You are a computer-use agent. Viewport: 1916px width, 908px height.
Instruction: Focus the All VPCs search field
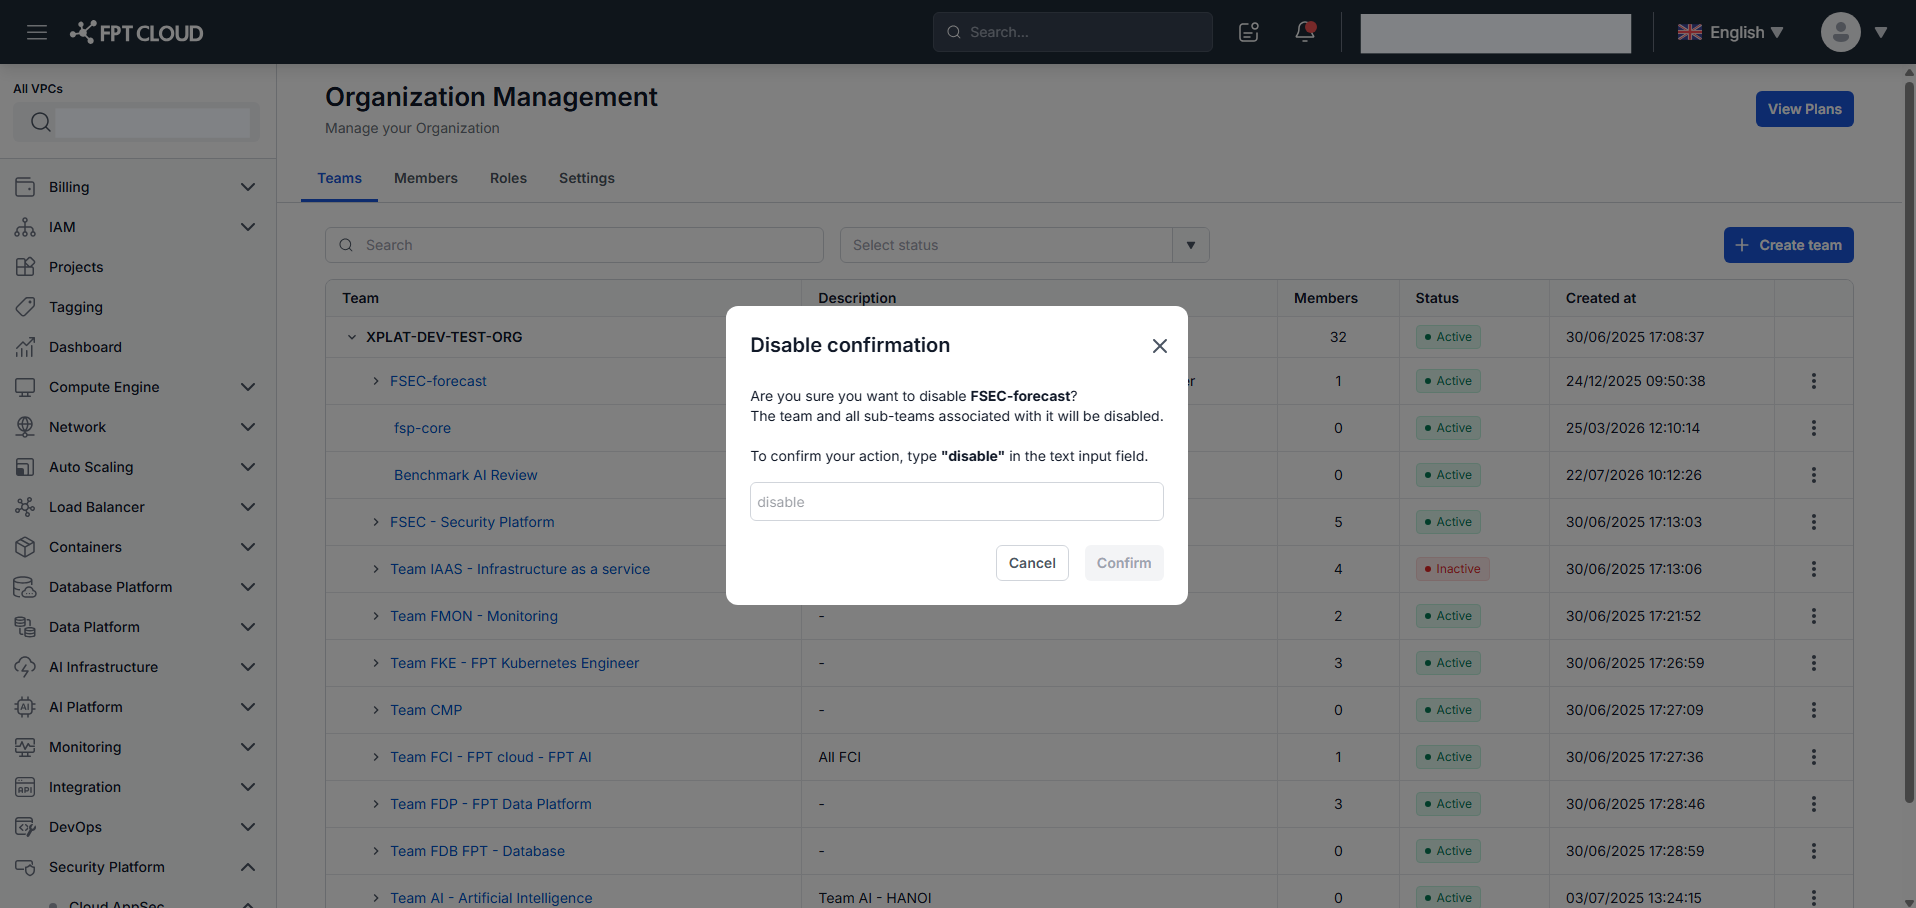click(x=136, y=122)
